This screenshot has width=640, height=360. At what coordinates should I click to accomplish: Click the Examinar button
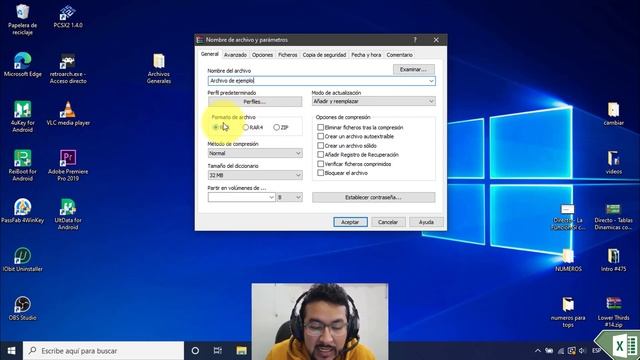(x=413, y=69)
